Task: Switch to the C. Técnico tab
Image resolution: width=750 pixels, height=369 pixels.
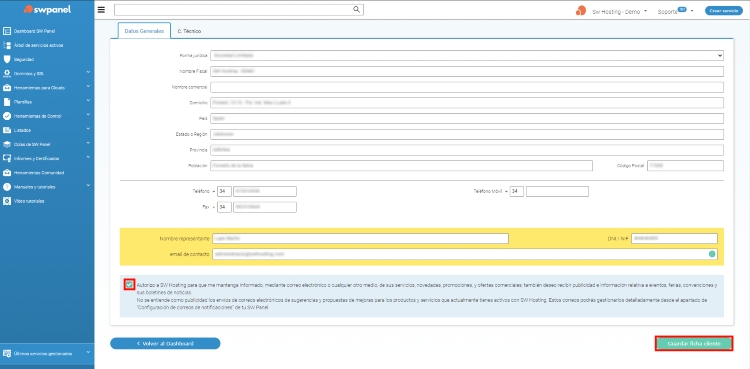Action: [189, 31]
